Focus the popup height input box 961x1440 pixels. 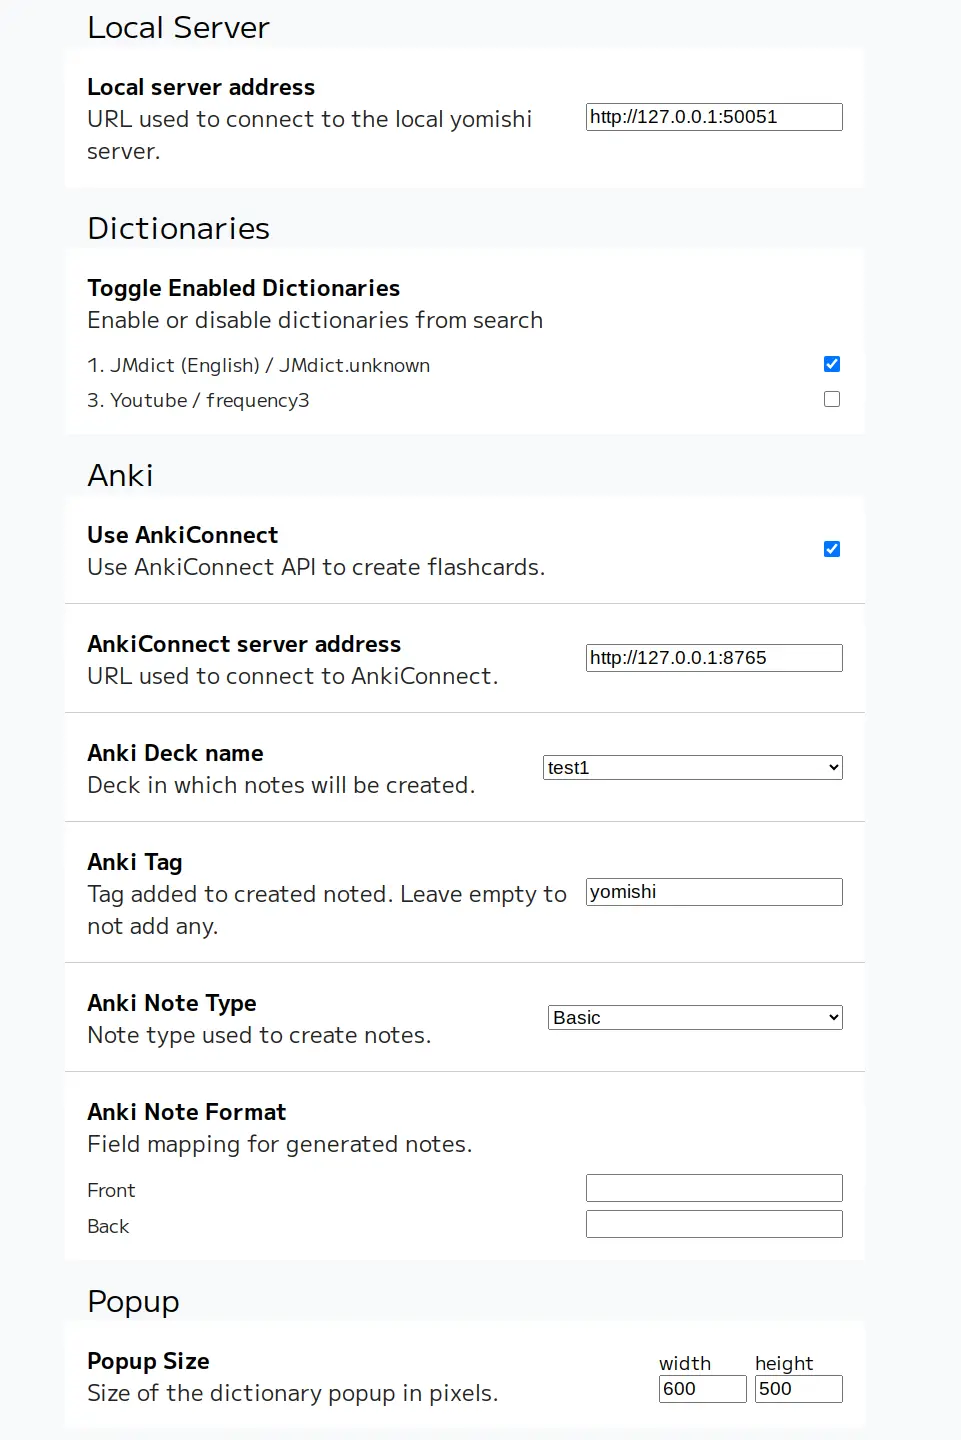pos(798,1389)
